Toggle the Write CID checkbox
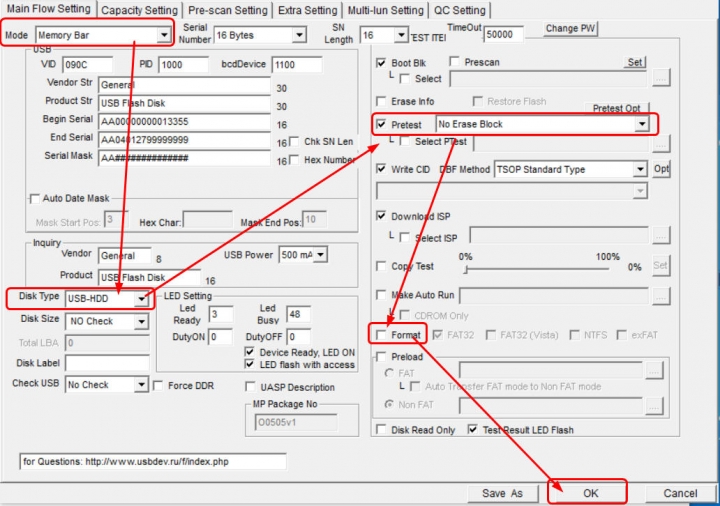 [x=381, y=169]
